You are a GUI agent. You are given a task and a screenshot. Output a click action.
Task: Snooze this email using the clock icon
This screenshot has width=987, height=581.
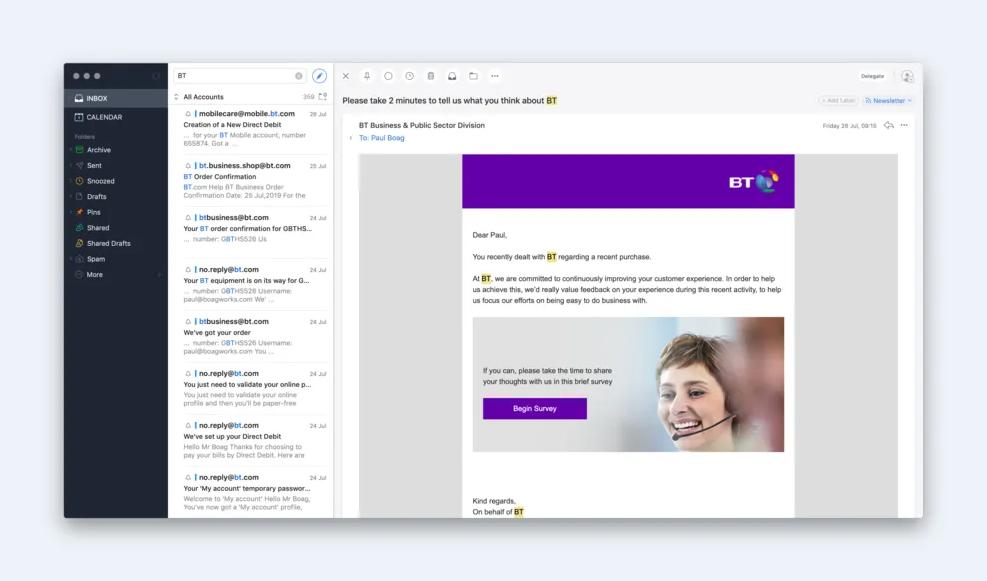point(409,76)
